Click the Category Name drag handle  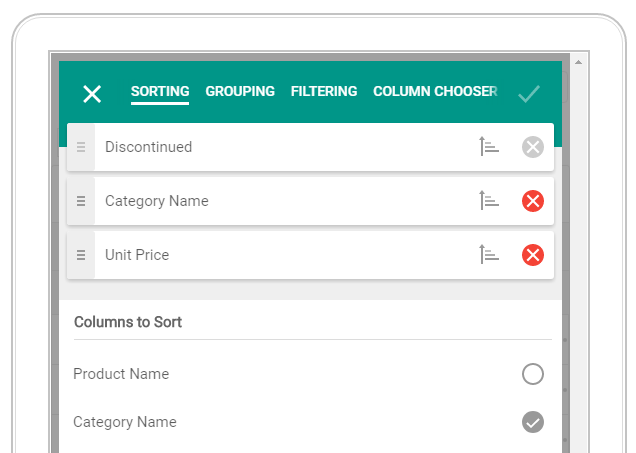click(x=81, y=201)
